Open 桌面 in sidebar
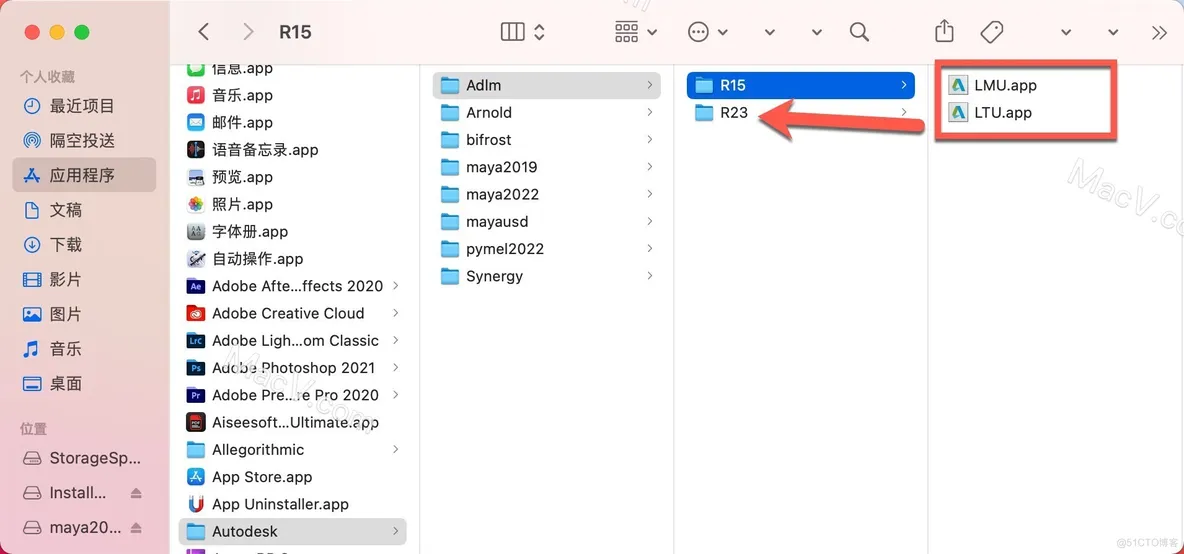This screenshot has height=554, width=1184. tap(84, 383)
